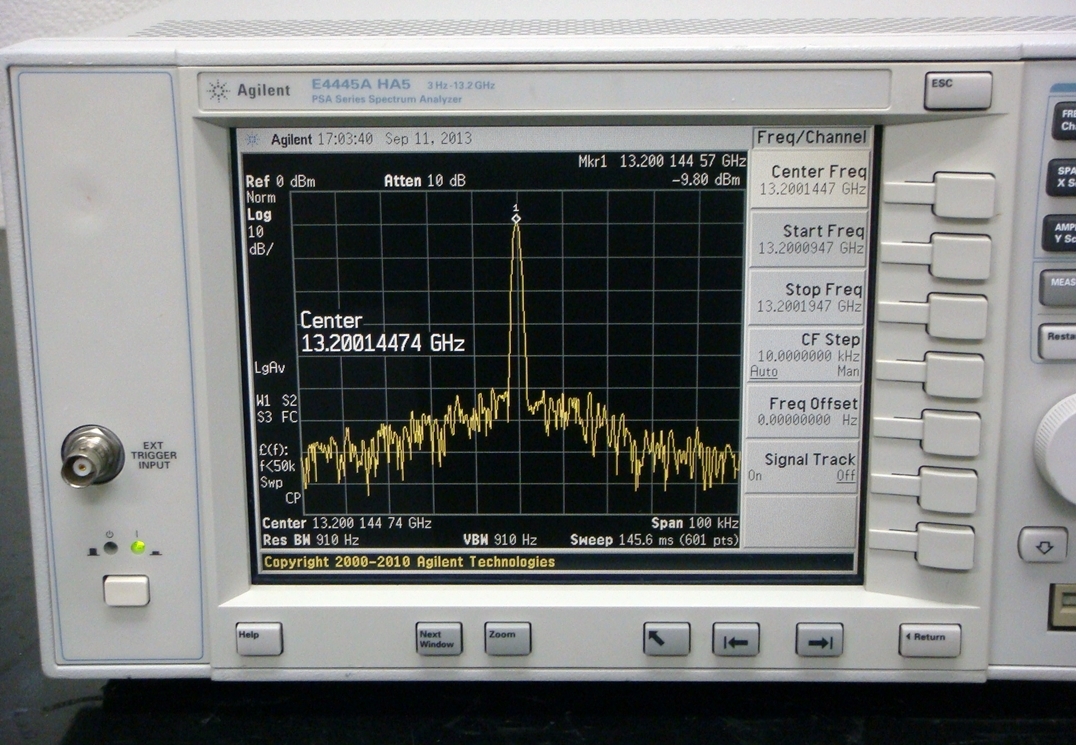
Task: Click the 0.00000000 Hz Freq Offset value
Action: 807,420
